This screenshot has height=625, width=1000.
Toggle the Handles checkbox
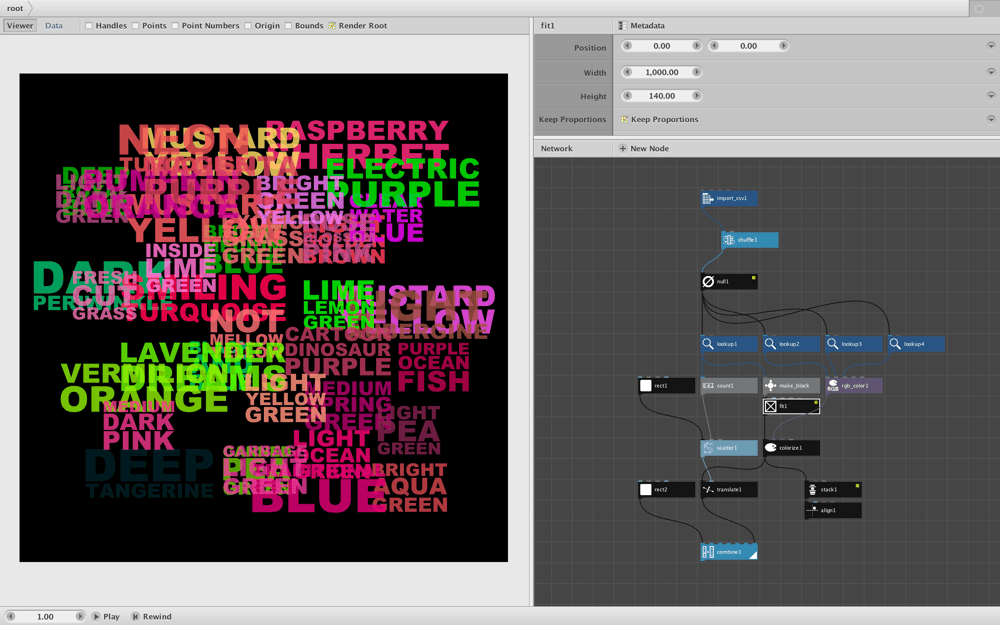pos(89,26)
